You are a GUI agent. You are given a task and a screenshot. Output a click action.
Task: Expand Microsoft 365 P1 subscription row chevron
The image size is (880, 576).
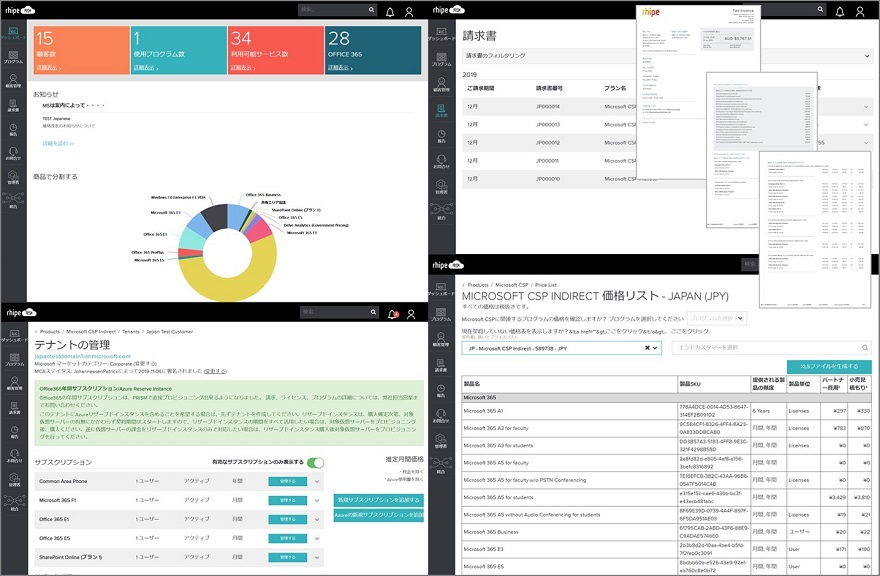tap(317, 501)
